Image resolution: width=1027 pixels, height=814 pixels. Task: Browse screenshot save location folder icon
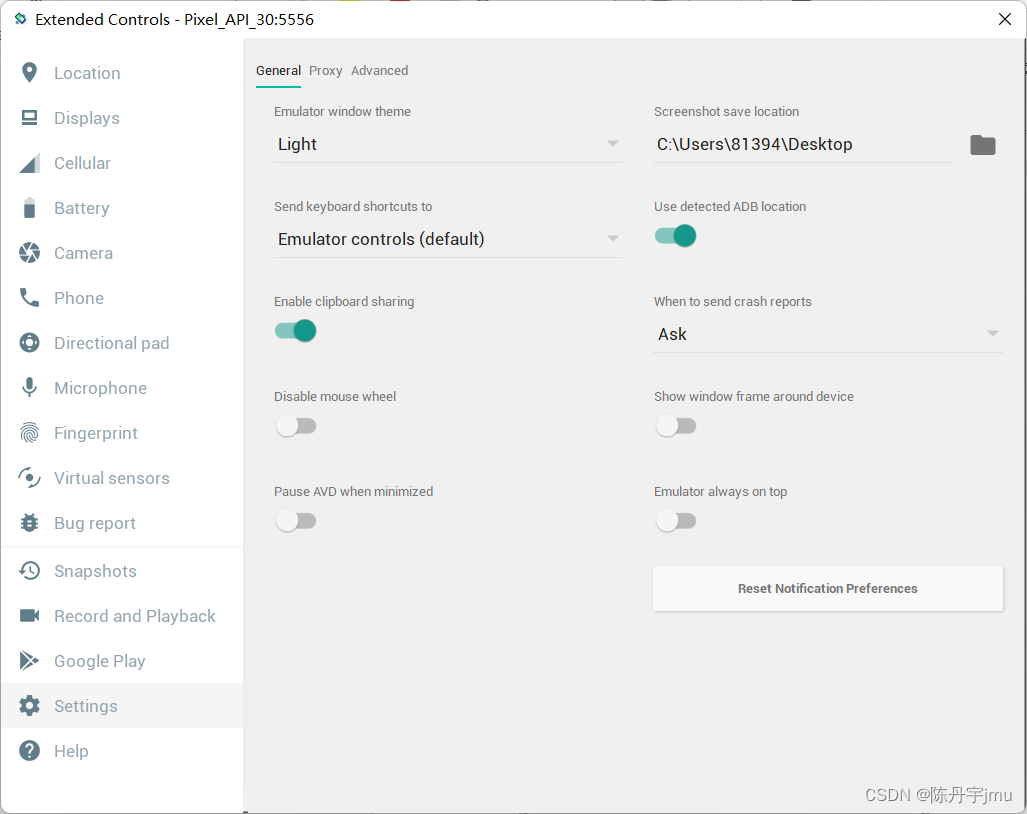click(983, 145)
